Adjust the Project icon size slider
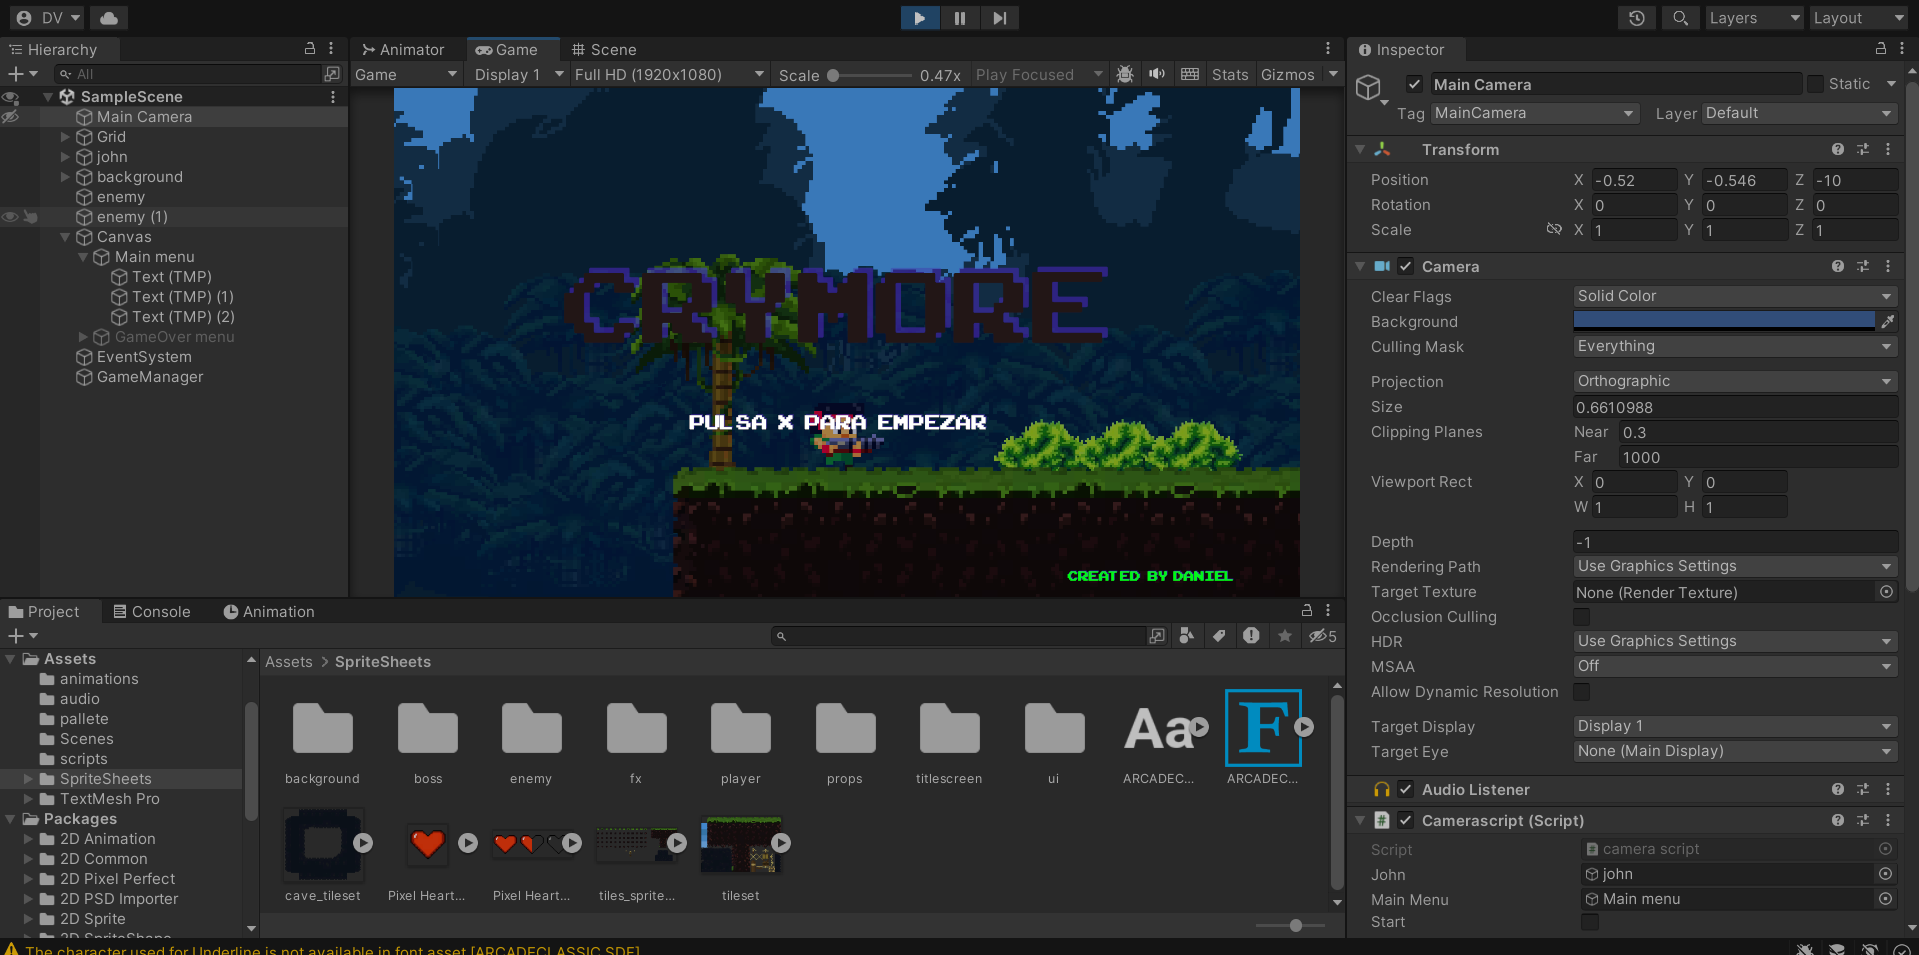This screenshot has height=955, width=1919. (1290, 925)
